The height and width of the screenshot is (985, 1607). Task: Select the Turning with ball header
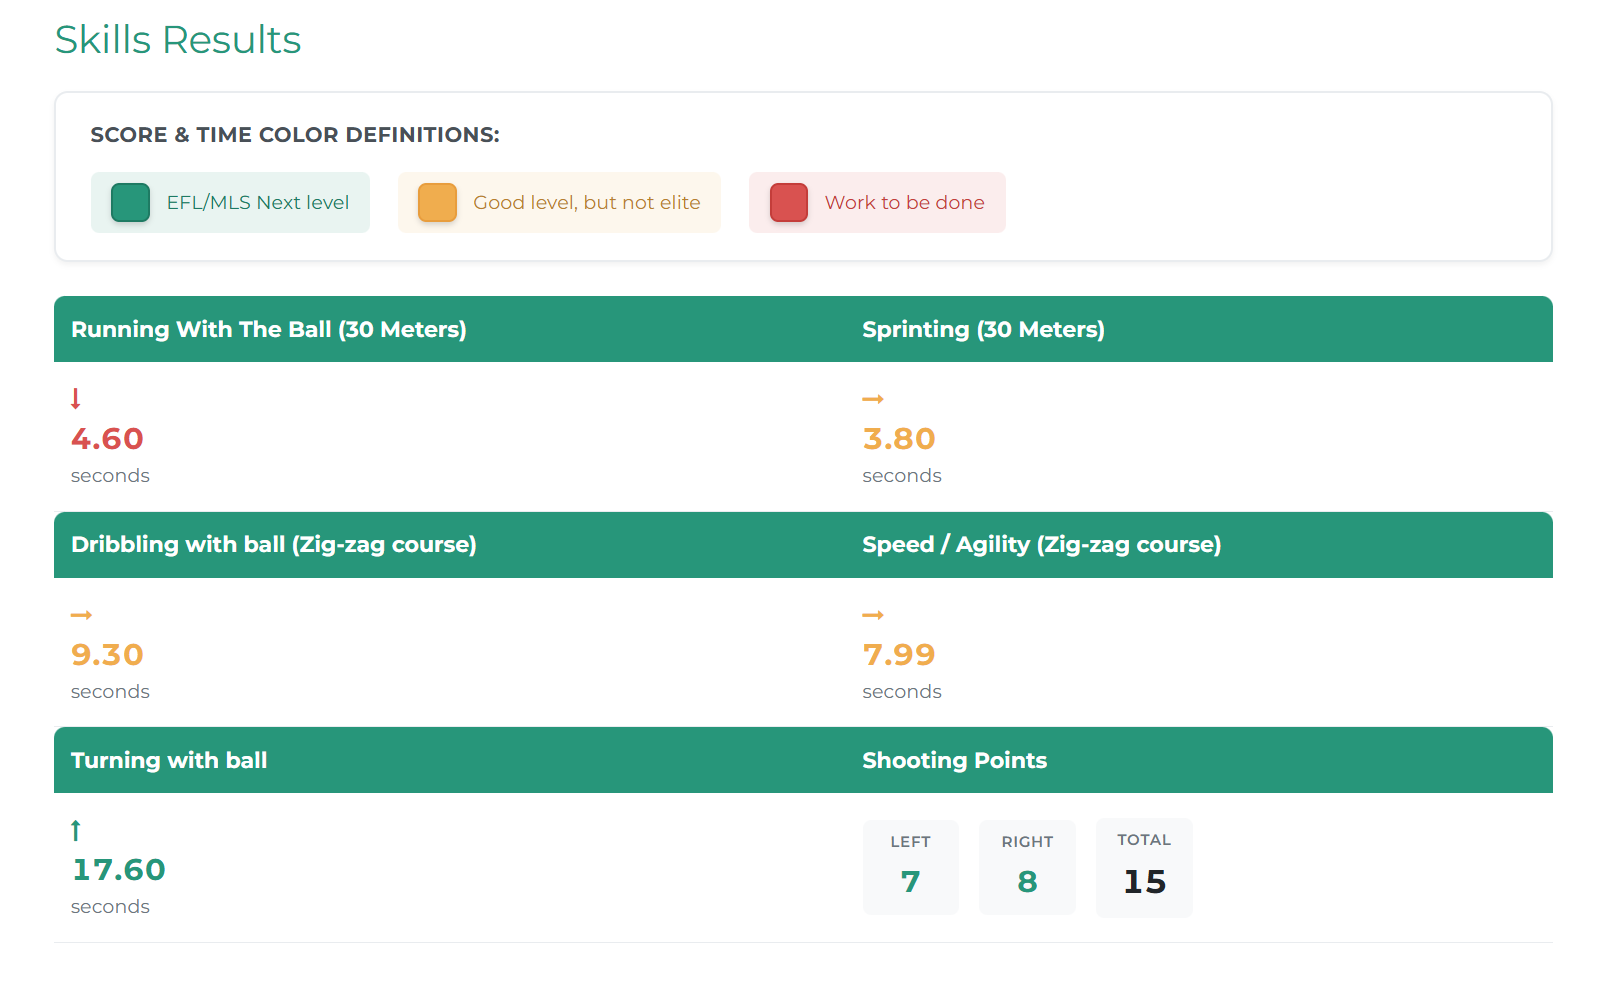coord(169,760)
